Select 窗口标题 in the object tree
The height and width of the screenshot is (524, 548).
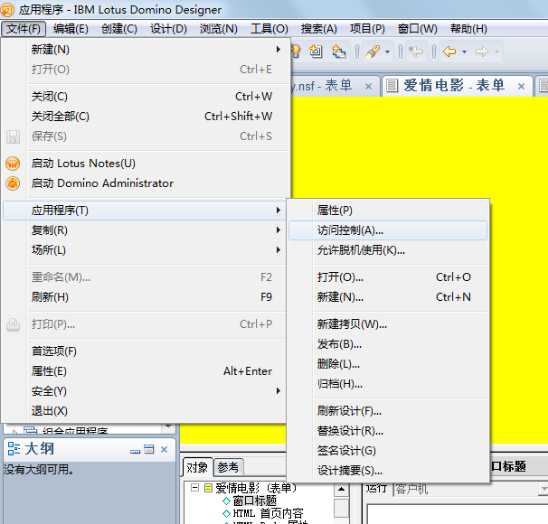(254, 500)
